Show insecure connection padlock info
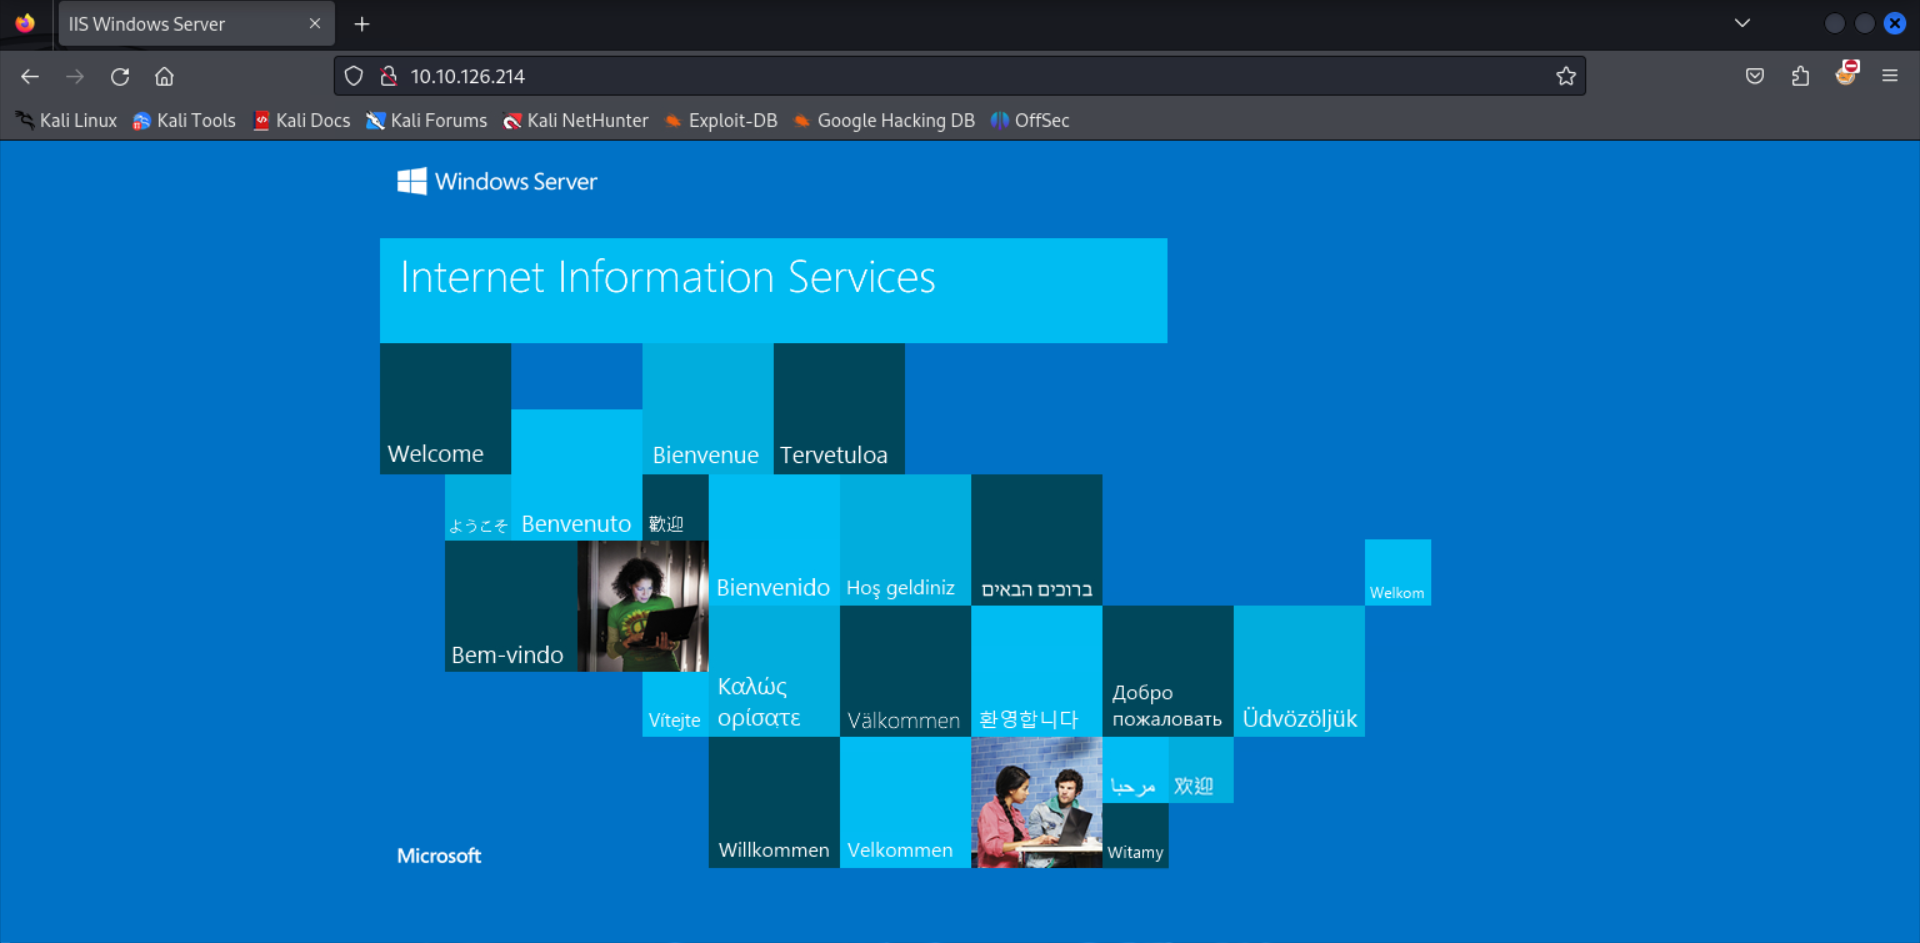This screenshot has width=1920, height=943. 389,76
